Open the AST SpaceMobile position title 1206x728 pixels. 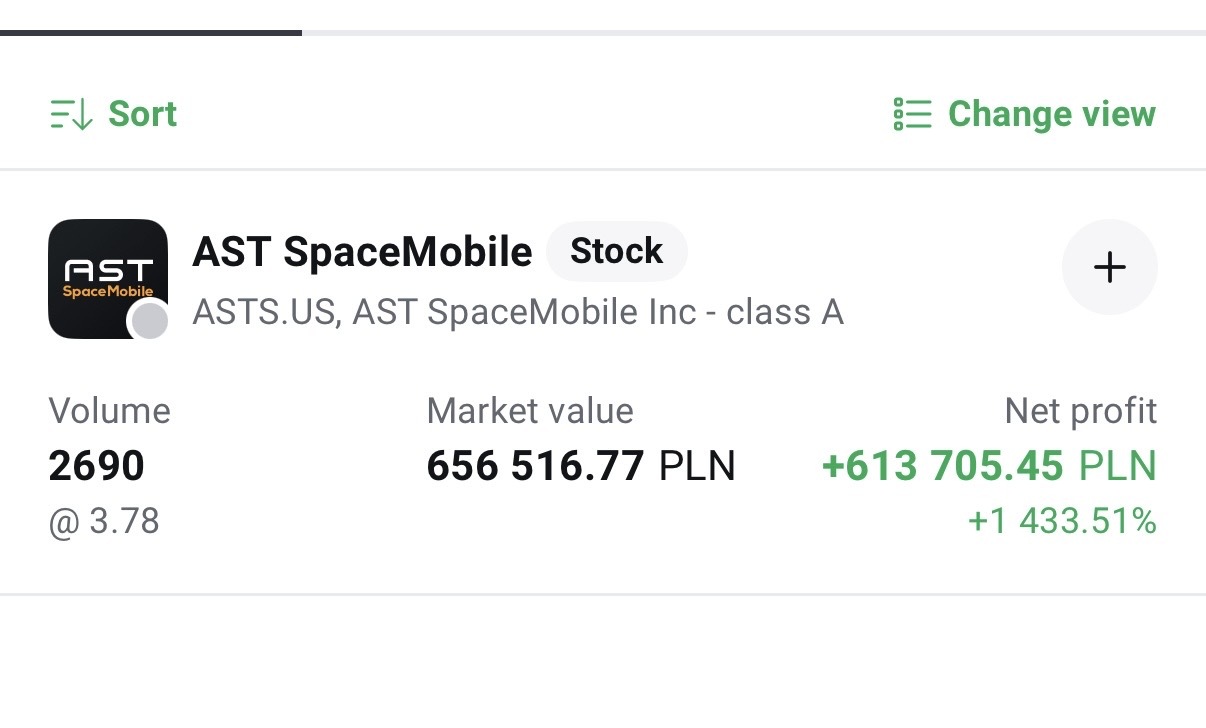[362, 252]
